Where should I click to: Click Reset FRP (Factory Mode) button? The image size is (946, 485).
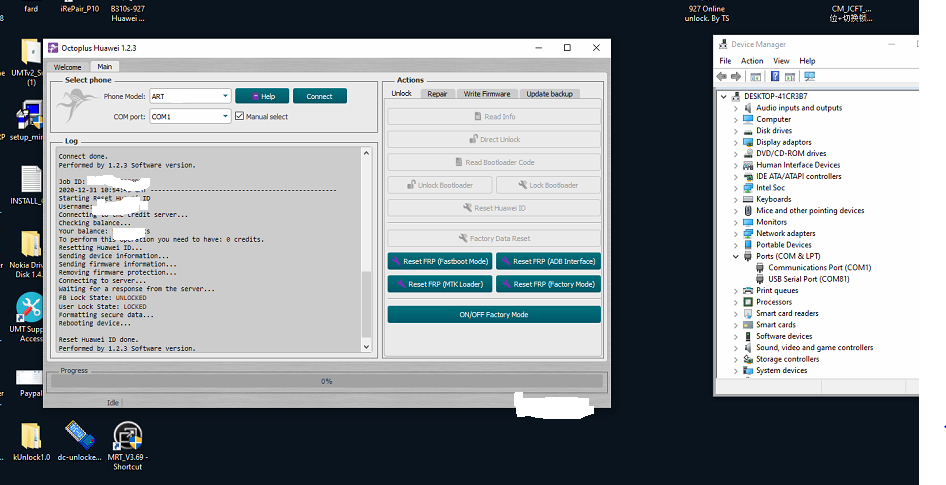tap(548, 284)
